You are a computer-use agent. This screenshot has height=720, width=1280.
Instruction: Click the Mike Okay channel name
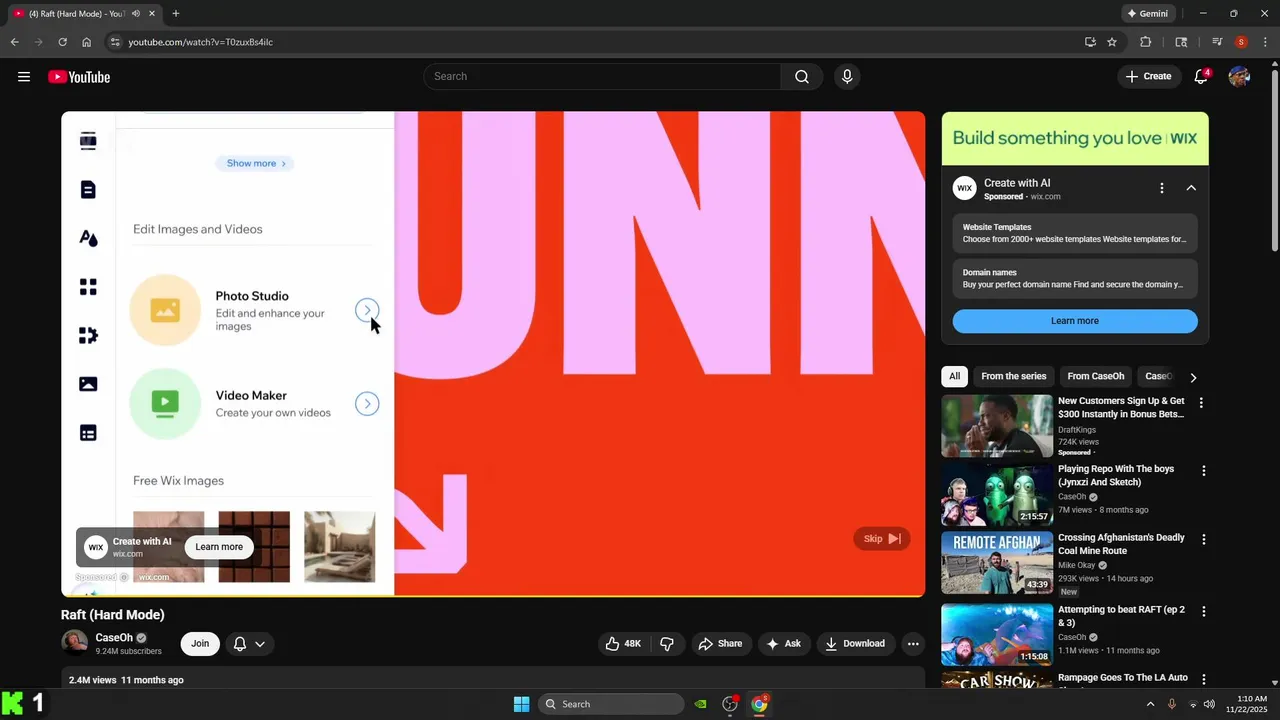[x=1077, y=565]
